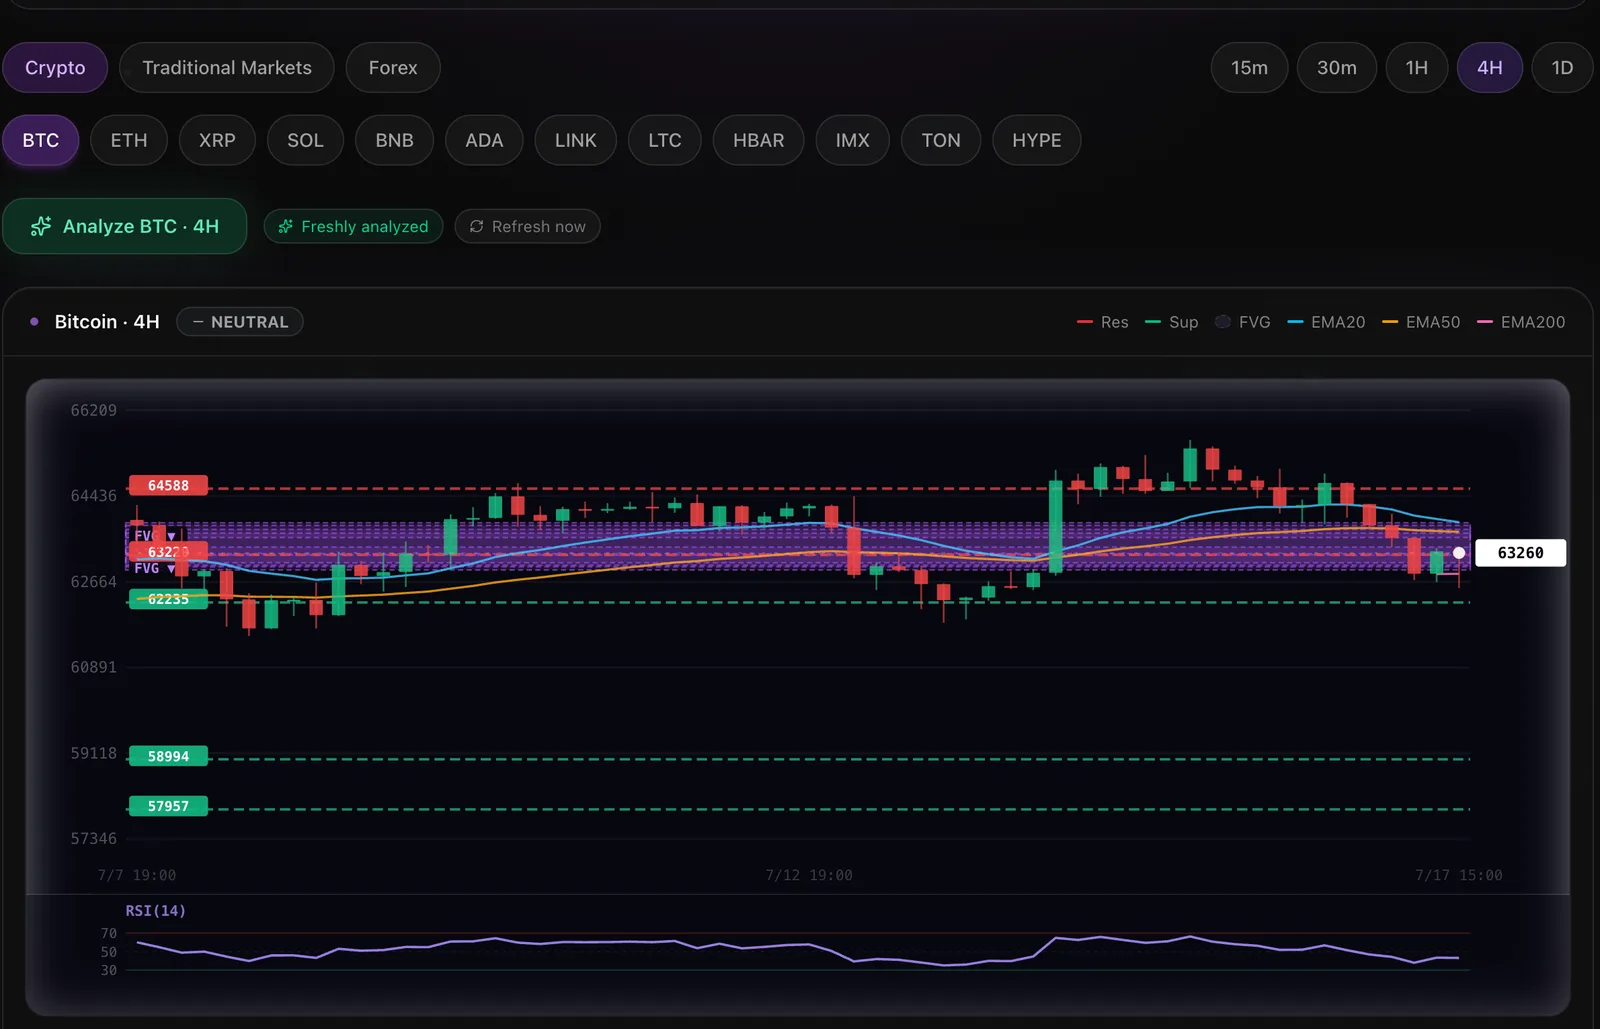Switch to HBAR asset
This screenshot has height=1029, width=1600.
click(758, 140)
